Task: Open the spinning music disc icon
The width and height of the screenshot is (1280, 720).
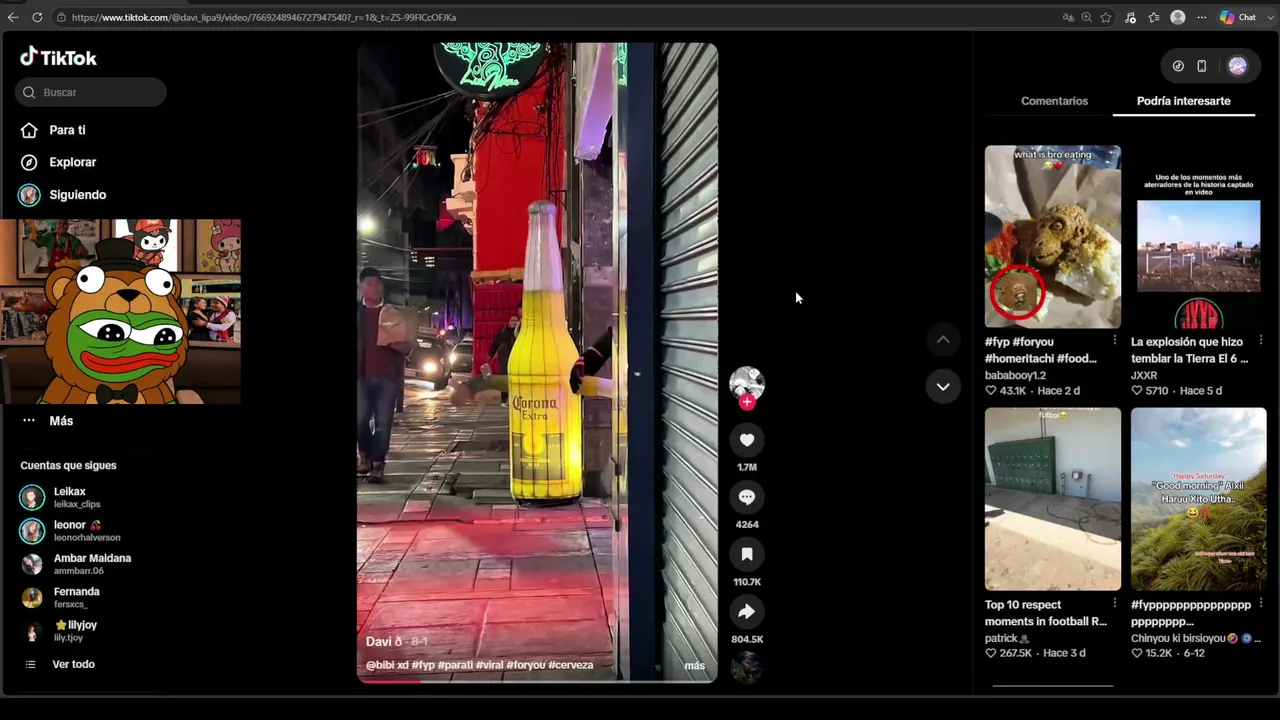Action: (x=747, y=667)
